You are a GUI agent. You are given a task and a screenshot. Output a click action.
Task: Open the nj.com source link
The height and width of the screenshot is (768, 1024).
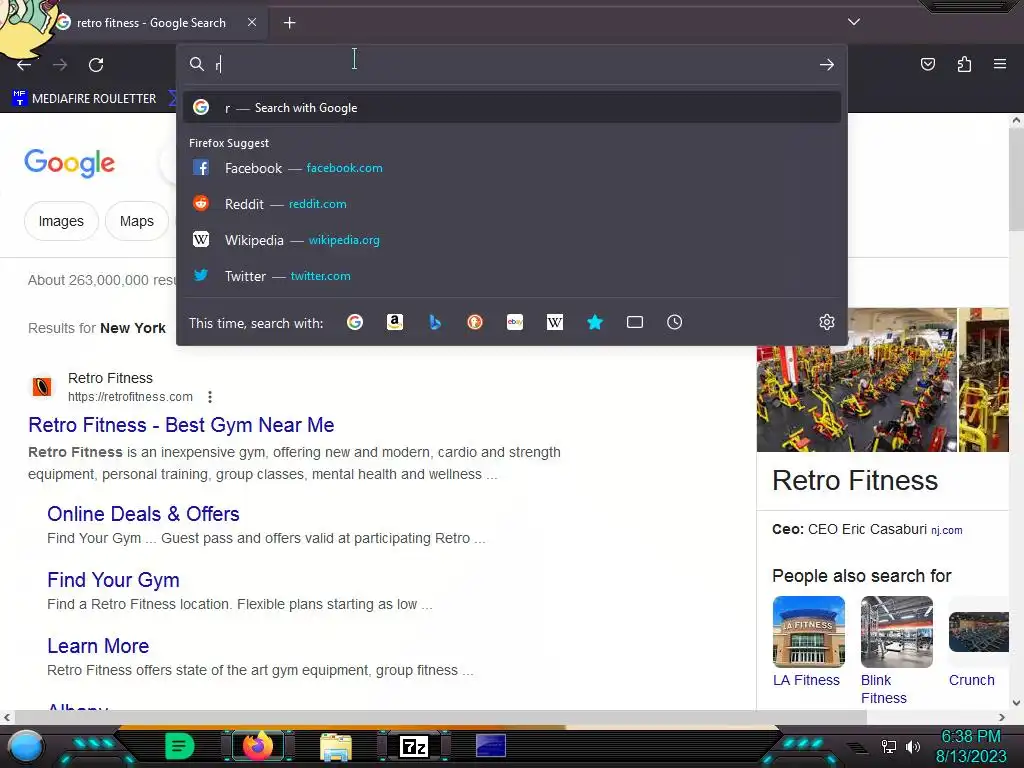(x=946, y=530)
